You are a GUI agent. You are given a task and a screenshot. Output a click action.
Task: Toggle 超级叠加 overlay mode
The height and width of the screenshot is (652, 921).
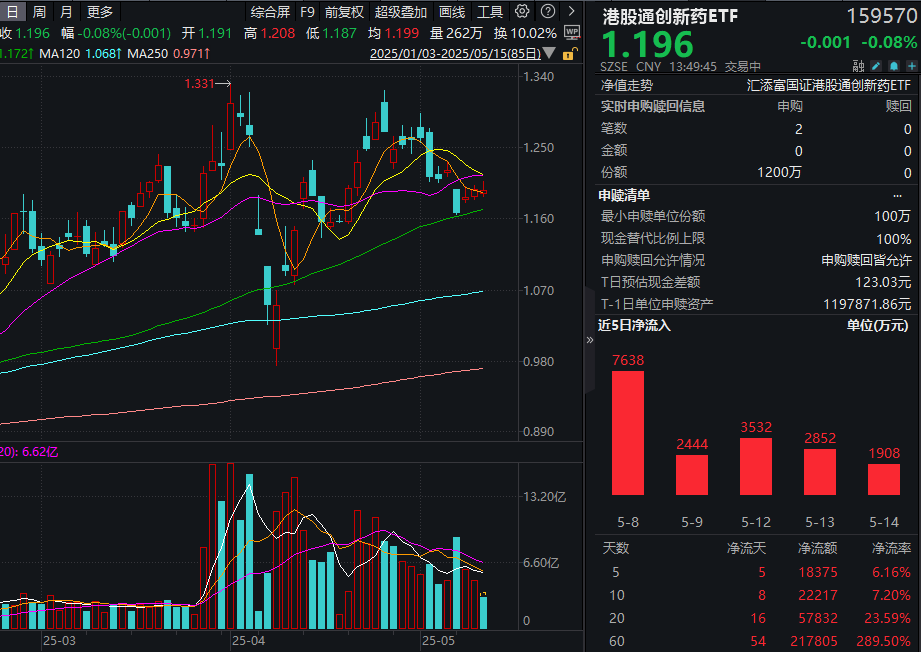(400, 12)
